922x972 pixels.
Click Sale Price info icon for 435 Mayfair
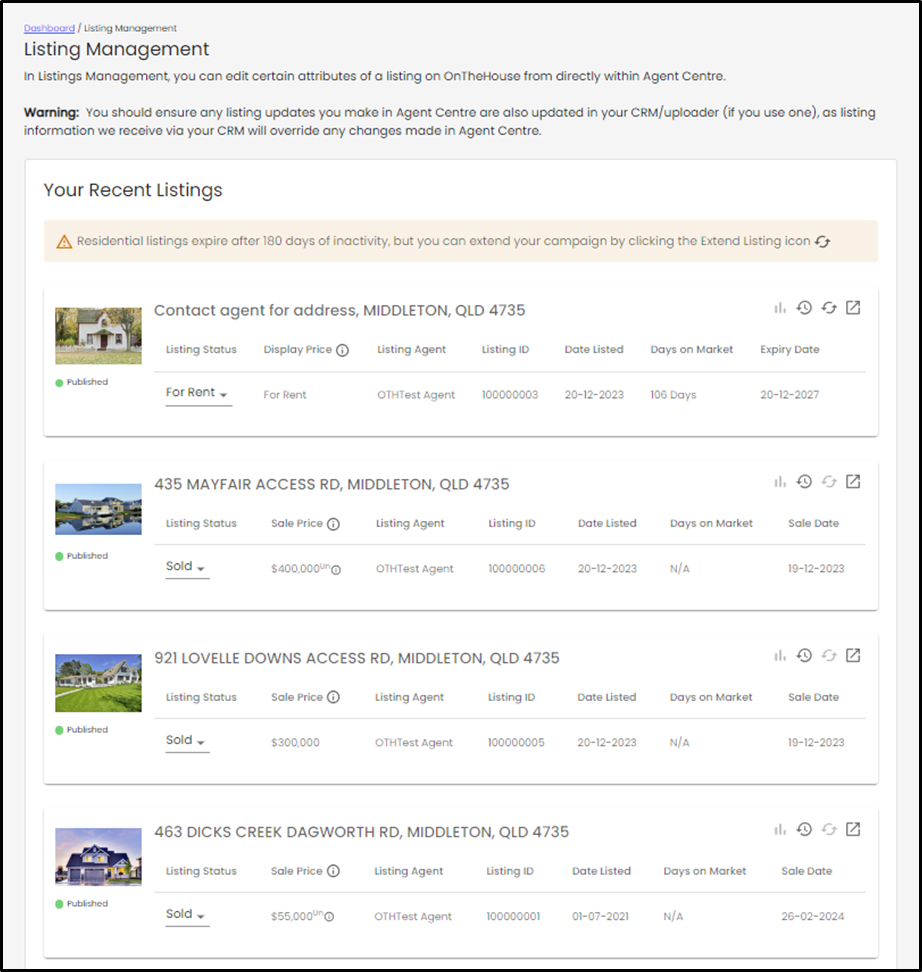(333, 524)
